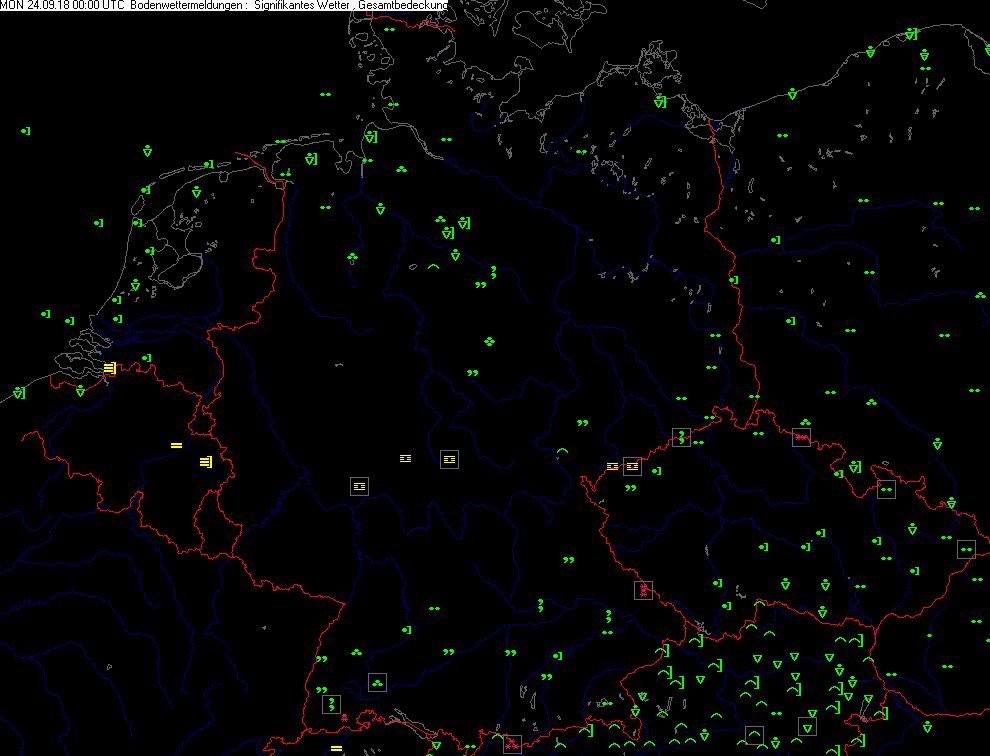Click the isolated green symbol in the top-left corner
990x756 pixels.
26,131
